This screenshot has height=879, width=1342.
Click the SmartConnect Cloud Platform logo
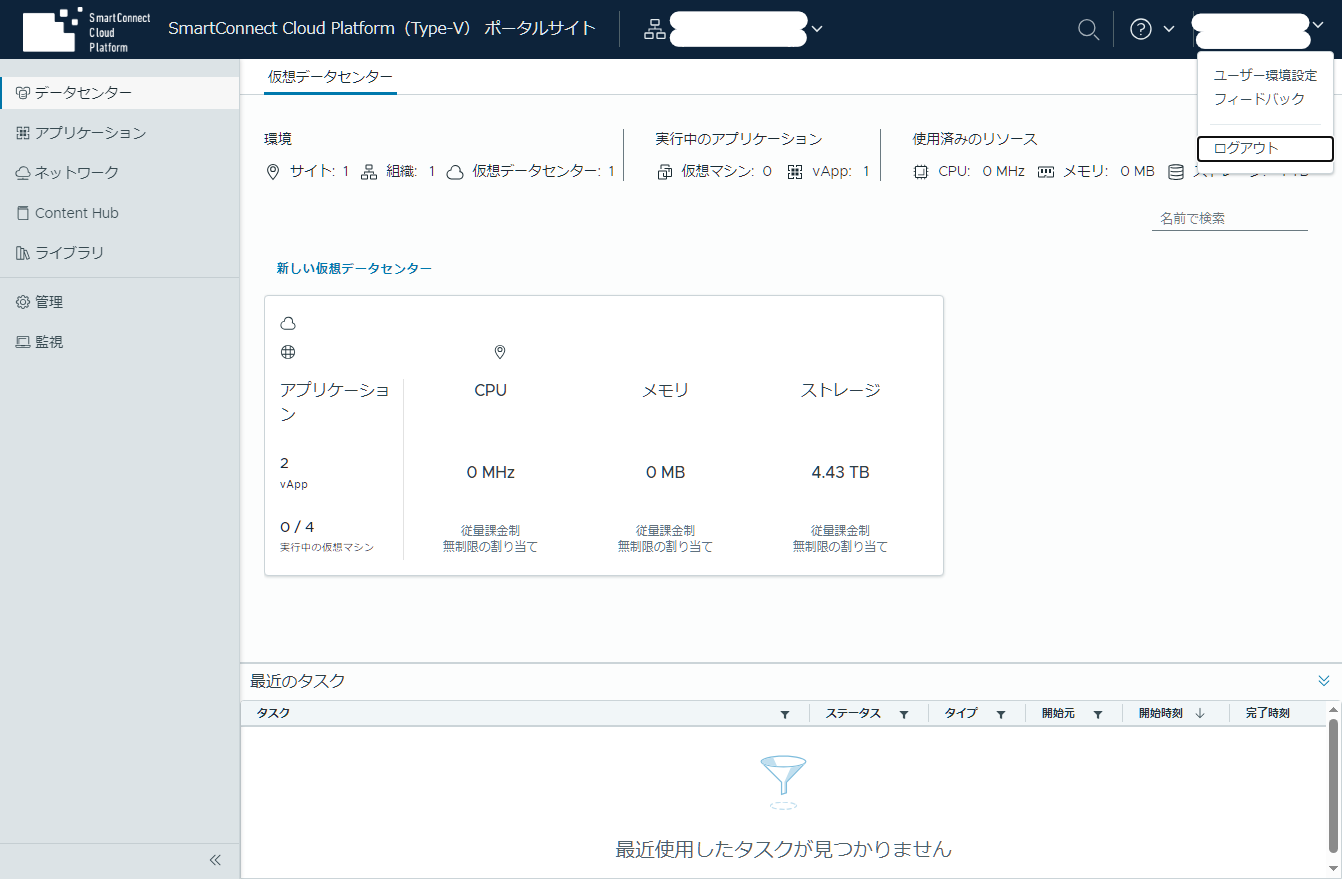(x=87, y=29)
